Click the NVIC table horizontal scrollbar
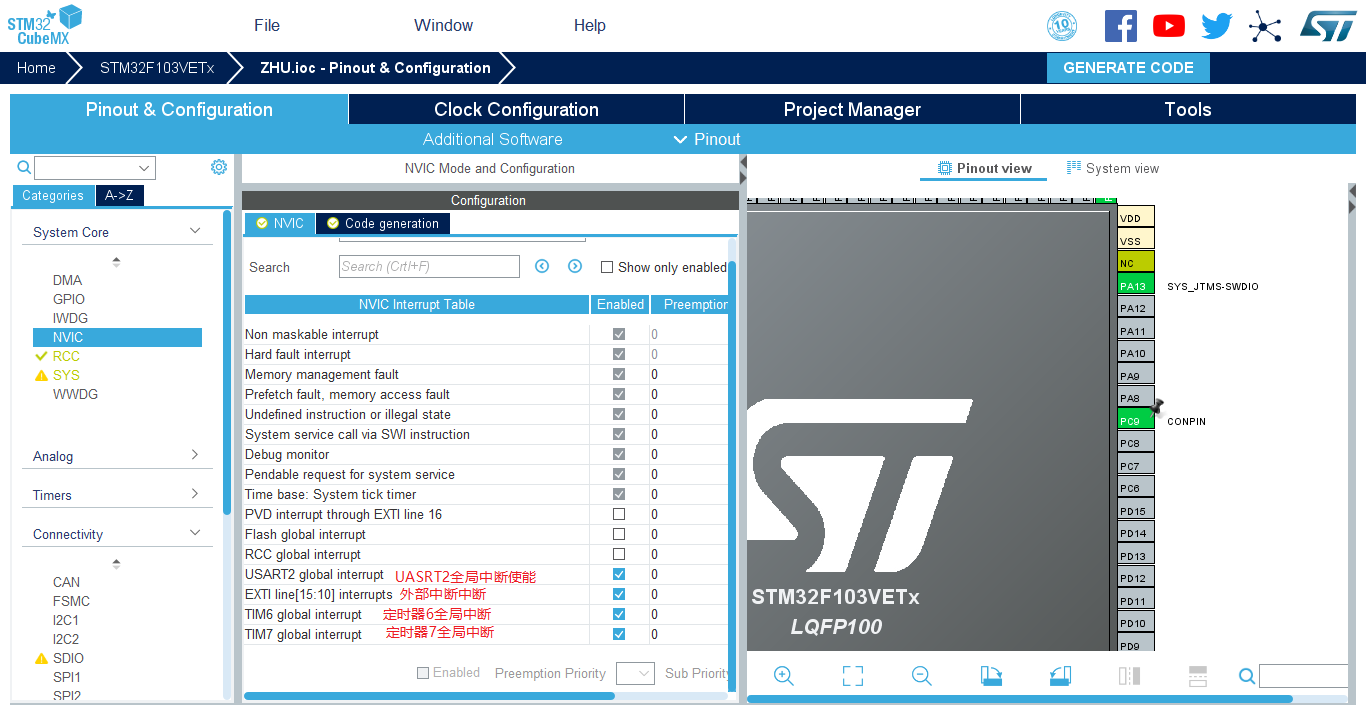Screen dimensions: 1366x715 (x=429, y=695)
